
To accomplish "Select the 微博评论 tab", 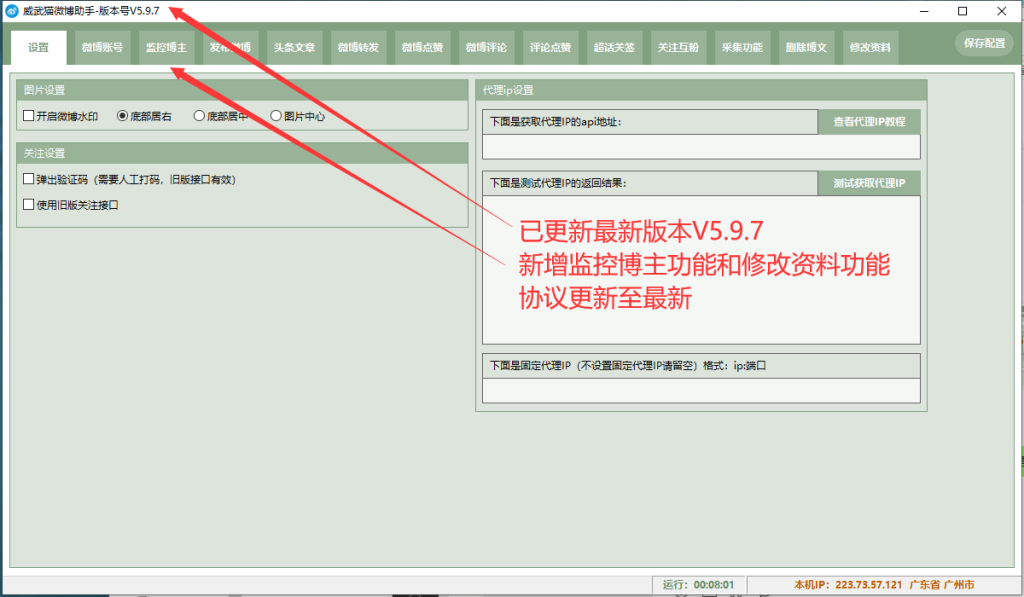I will click(x=486, y=48).
